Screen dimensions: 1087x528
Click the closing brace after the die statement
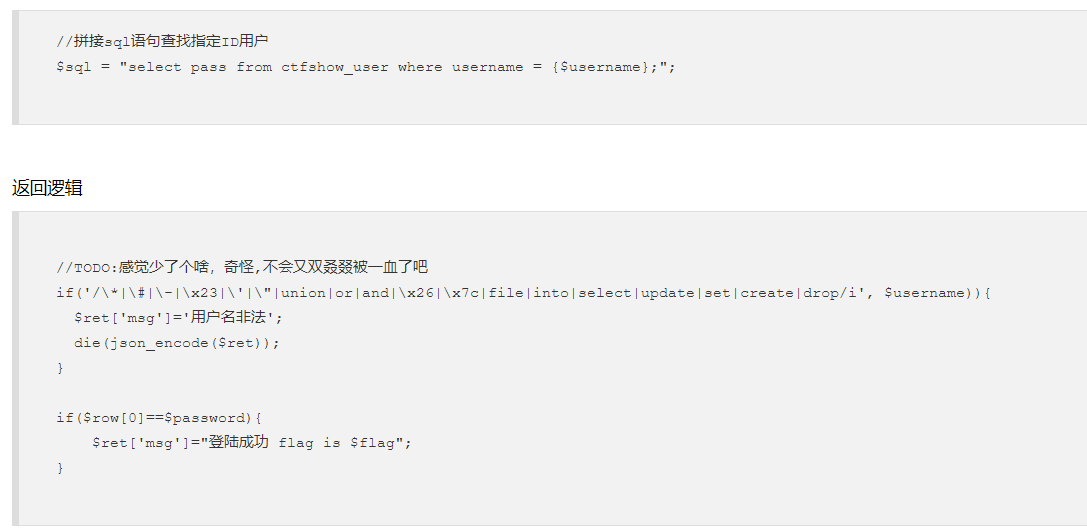[x=60, y=367]
